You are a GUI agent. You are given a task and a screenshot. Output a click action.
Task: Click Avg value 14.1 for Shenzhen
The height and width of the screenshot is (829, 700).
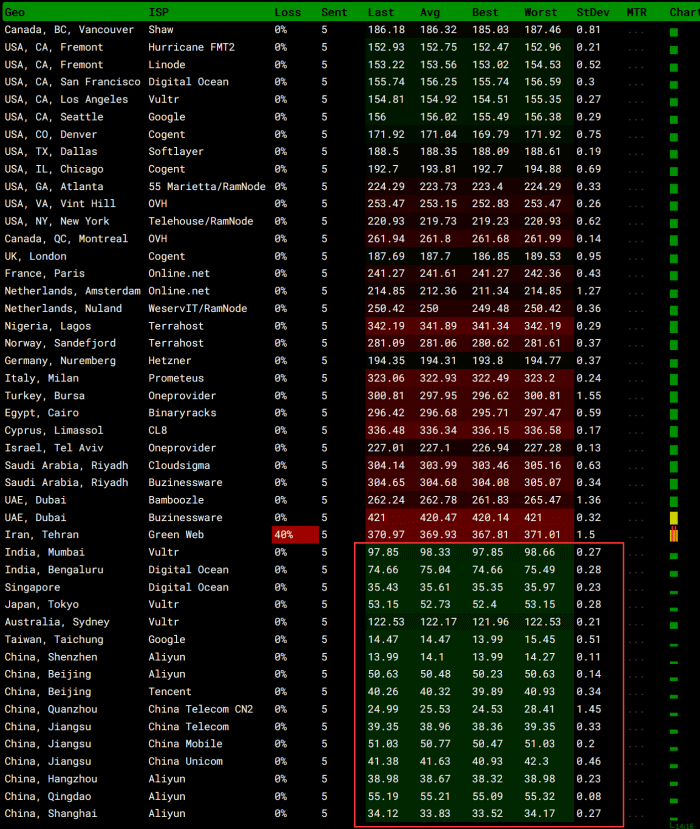[432, 657]
